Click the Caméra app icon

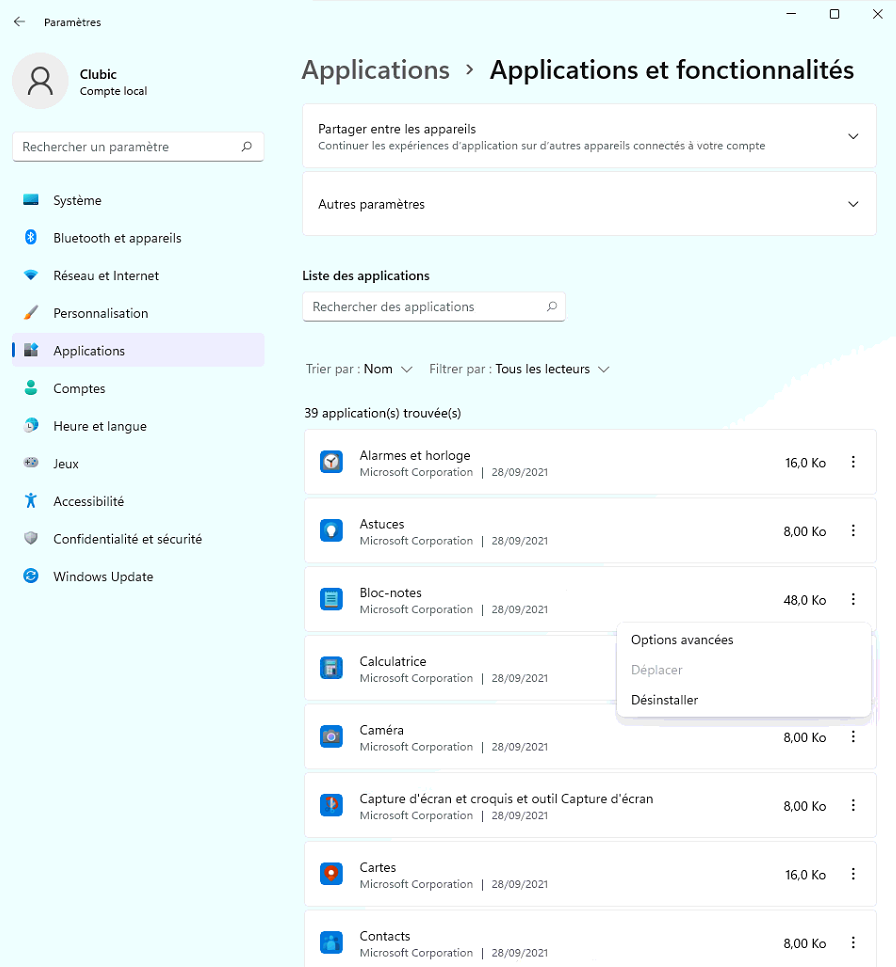(331, 737)
